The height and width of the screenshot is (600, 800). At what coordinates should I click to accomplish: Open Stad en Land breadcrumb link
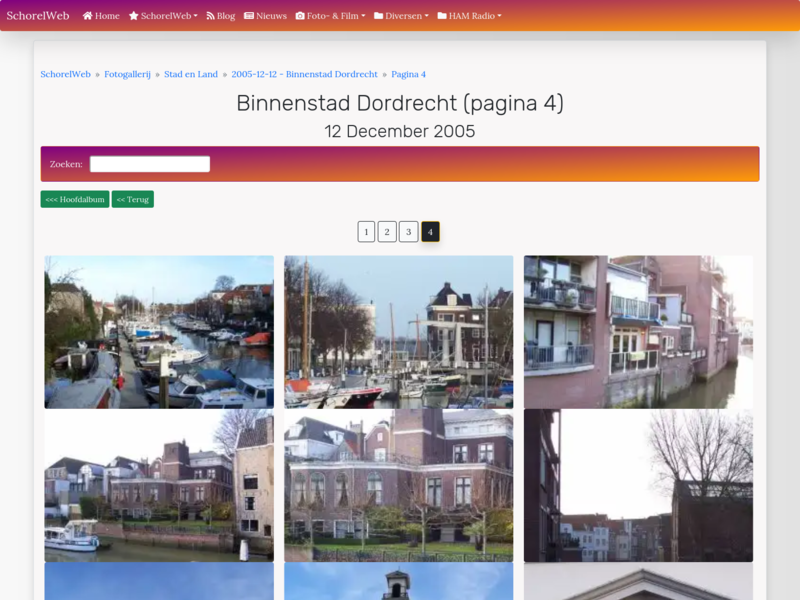191,74
